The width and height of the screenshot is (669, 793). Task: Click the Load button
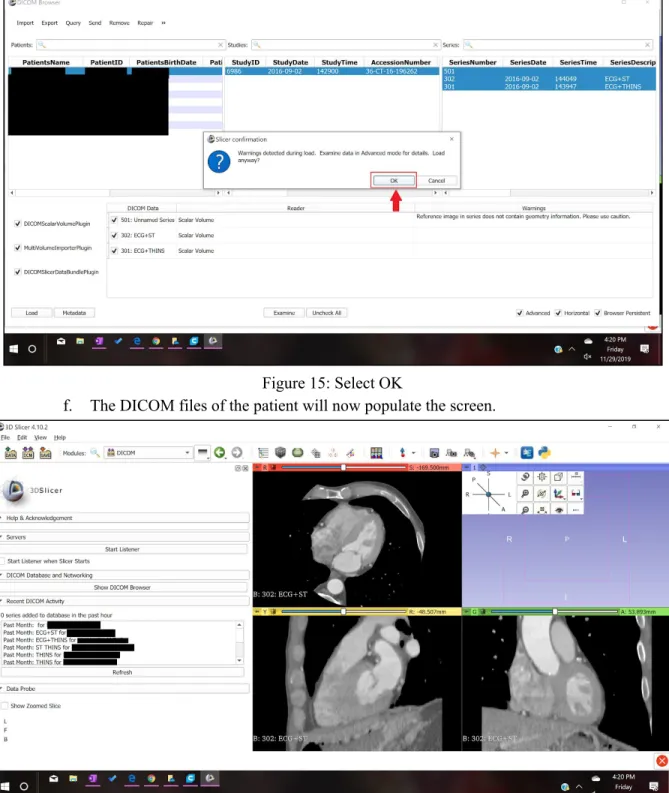(x=31, y=313)
